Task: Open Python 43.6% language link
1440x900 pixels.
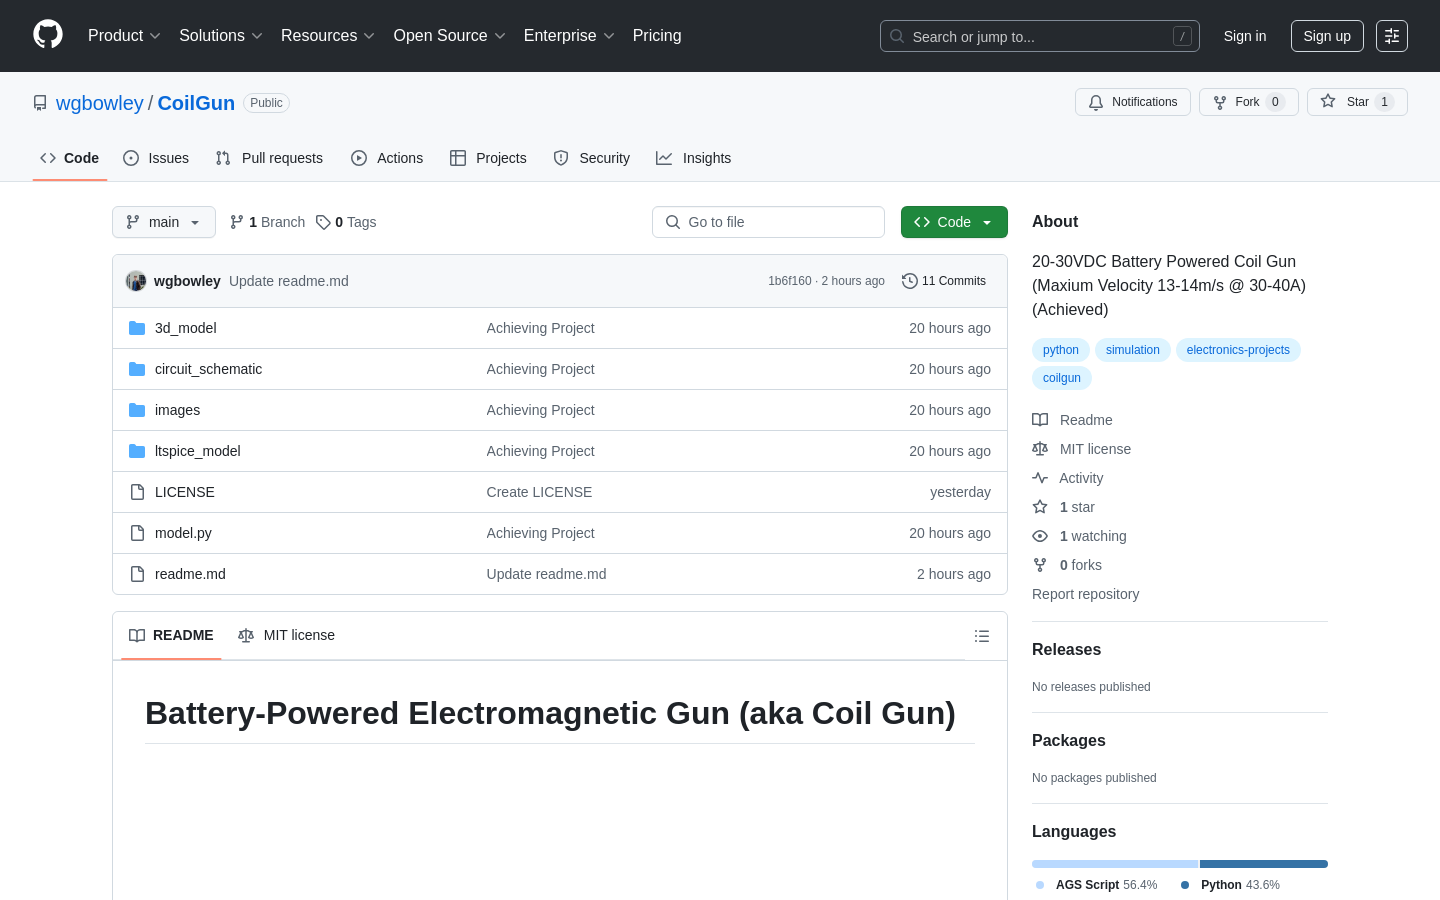Action: (x=1230, y=885)
